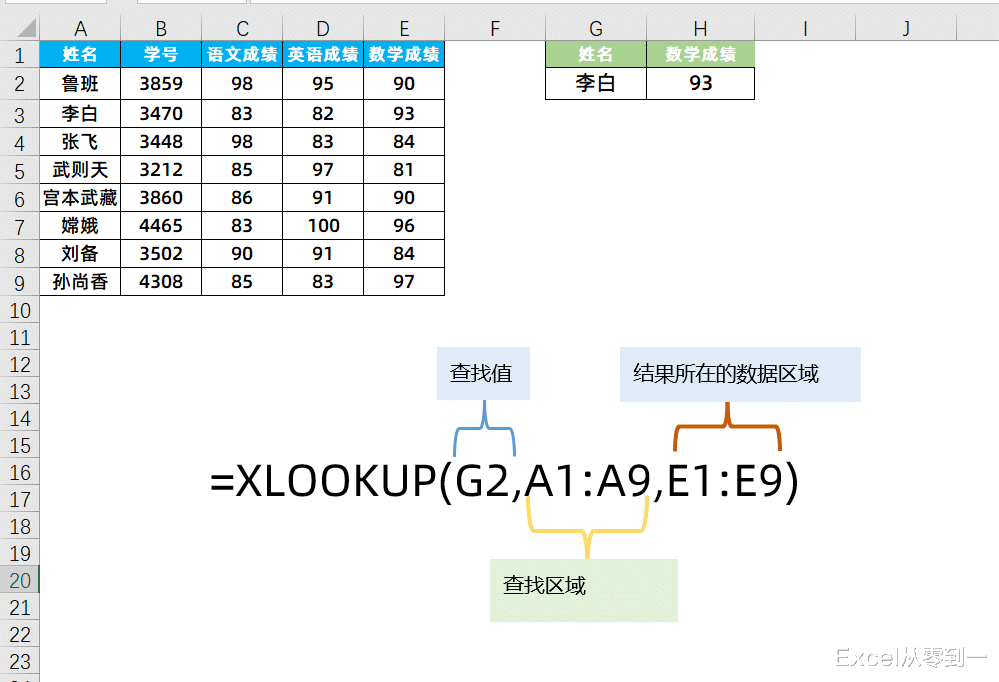Select column A header letter
The image size is (999, 682).
coord(80,28)
